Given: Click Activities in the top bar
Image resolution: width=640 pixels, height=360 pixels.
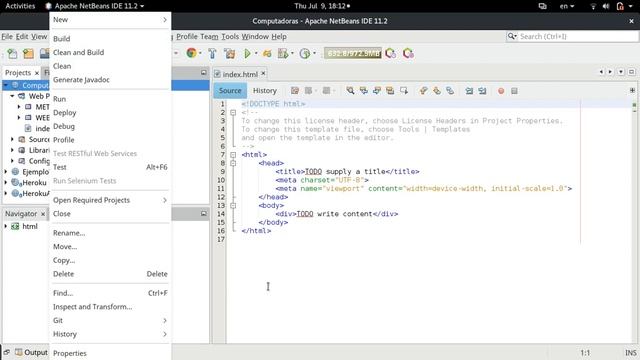Looking at the screenshot, I should 20,6.
